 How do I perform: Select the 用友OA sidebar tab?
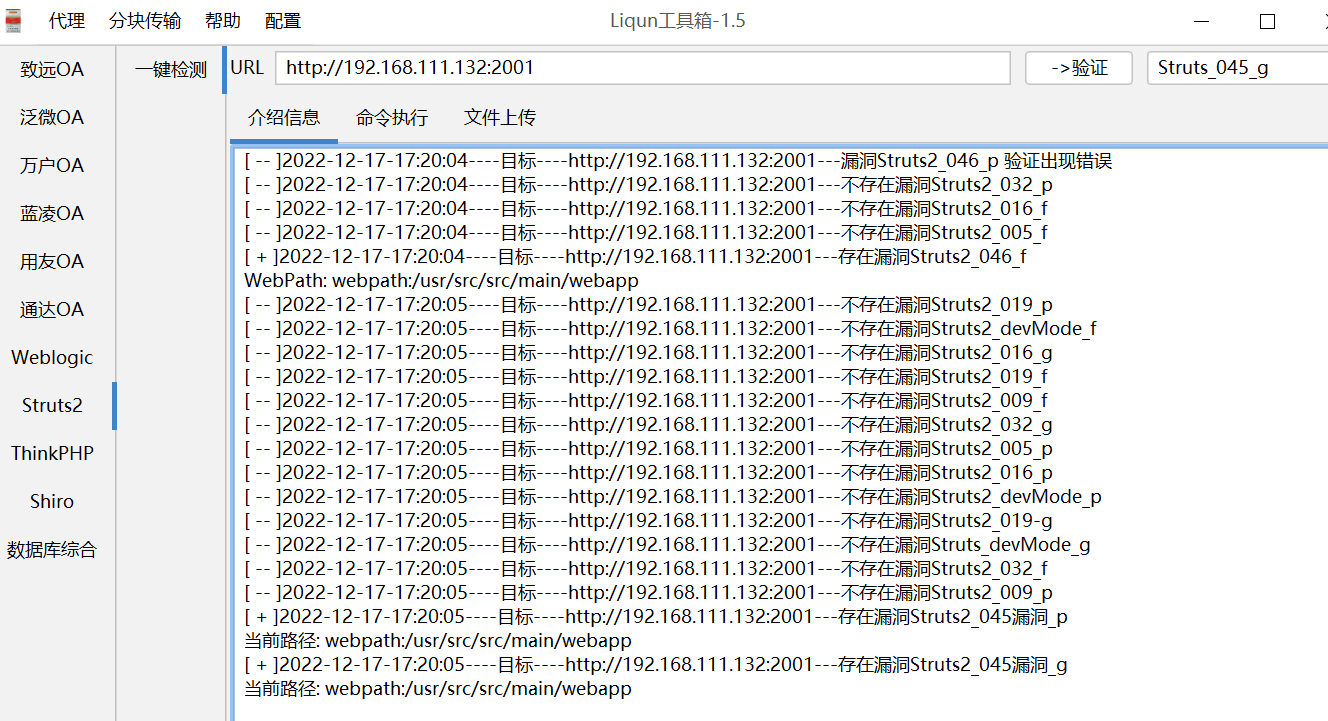click(x=52, y=262)
